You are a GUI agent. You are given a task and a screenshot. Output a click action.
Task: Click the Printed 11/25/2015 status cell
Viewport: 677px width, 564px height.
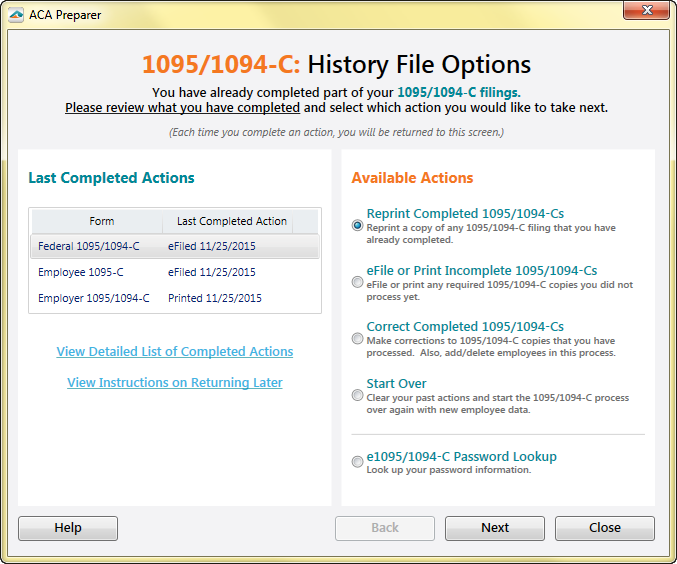pos(214,298)
